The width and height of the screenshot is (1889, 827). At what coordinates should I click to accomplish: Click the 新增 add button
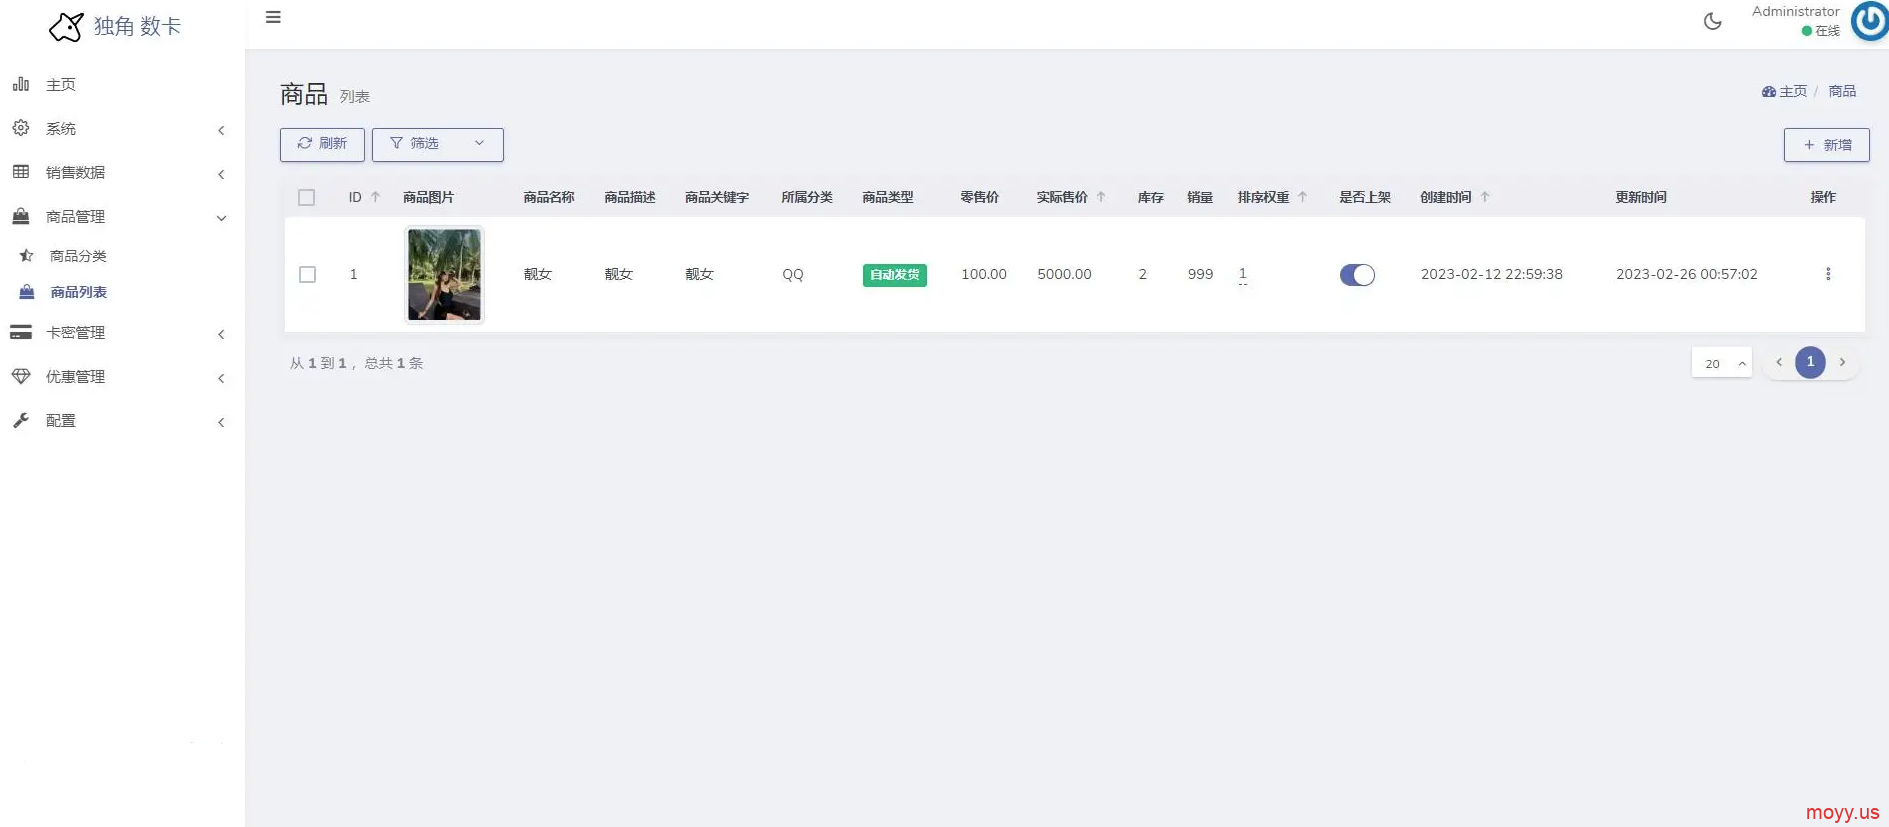(1826, 145)
